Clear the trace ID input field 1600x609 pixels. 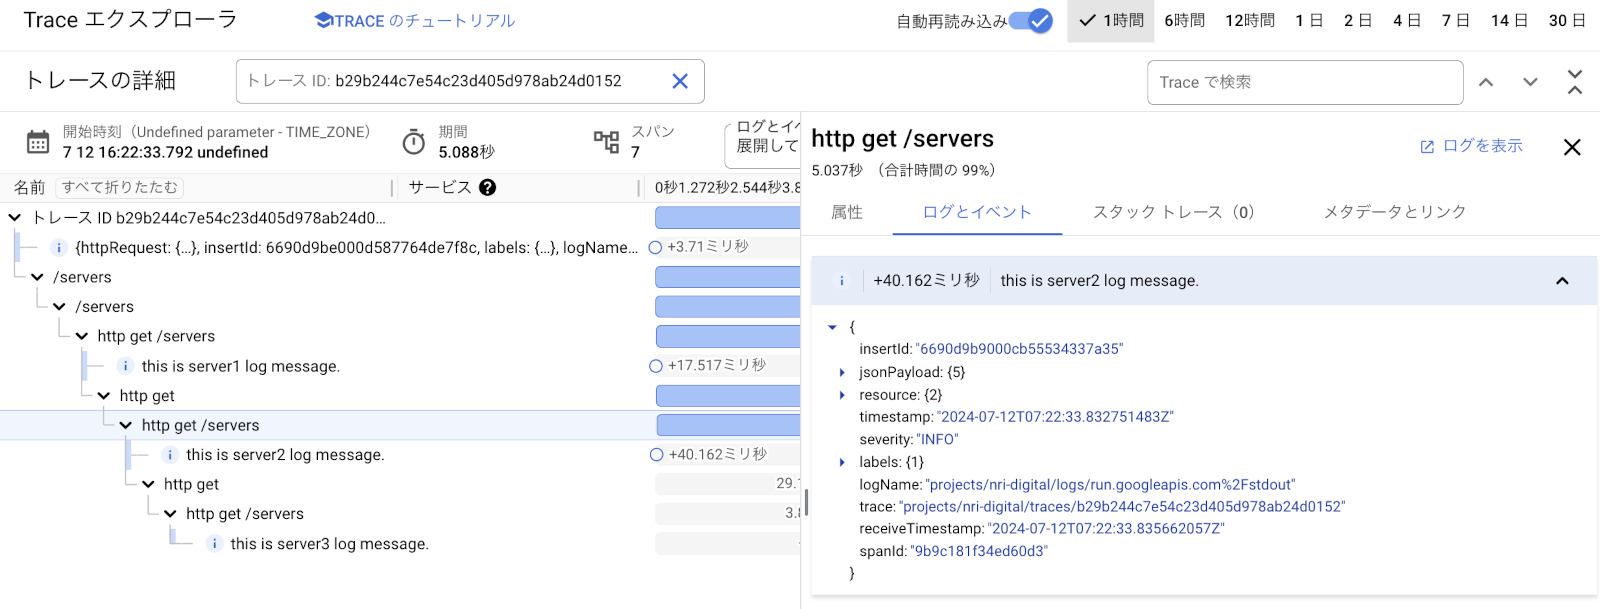(x=680, y=81)
